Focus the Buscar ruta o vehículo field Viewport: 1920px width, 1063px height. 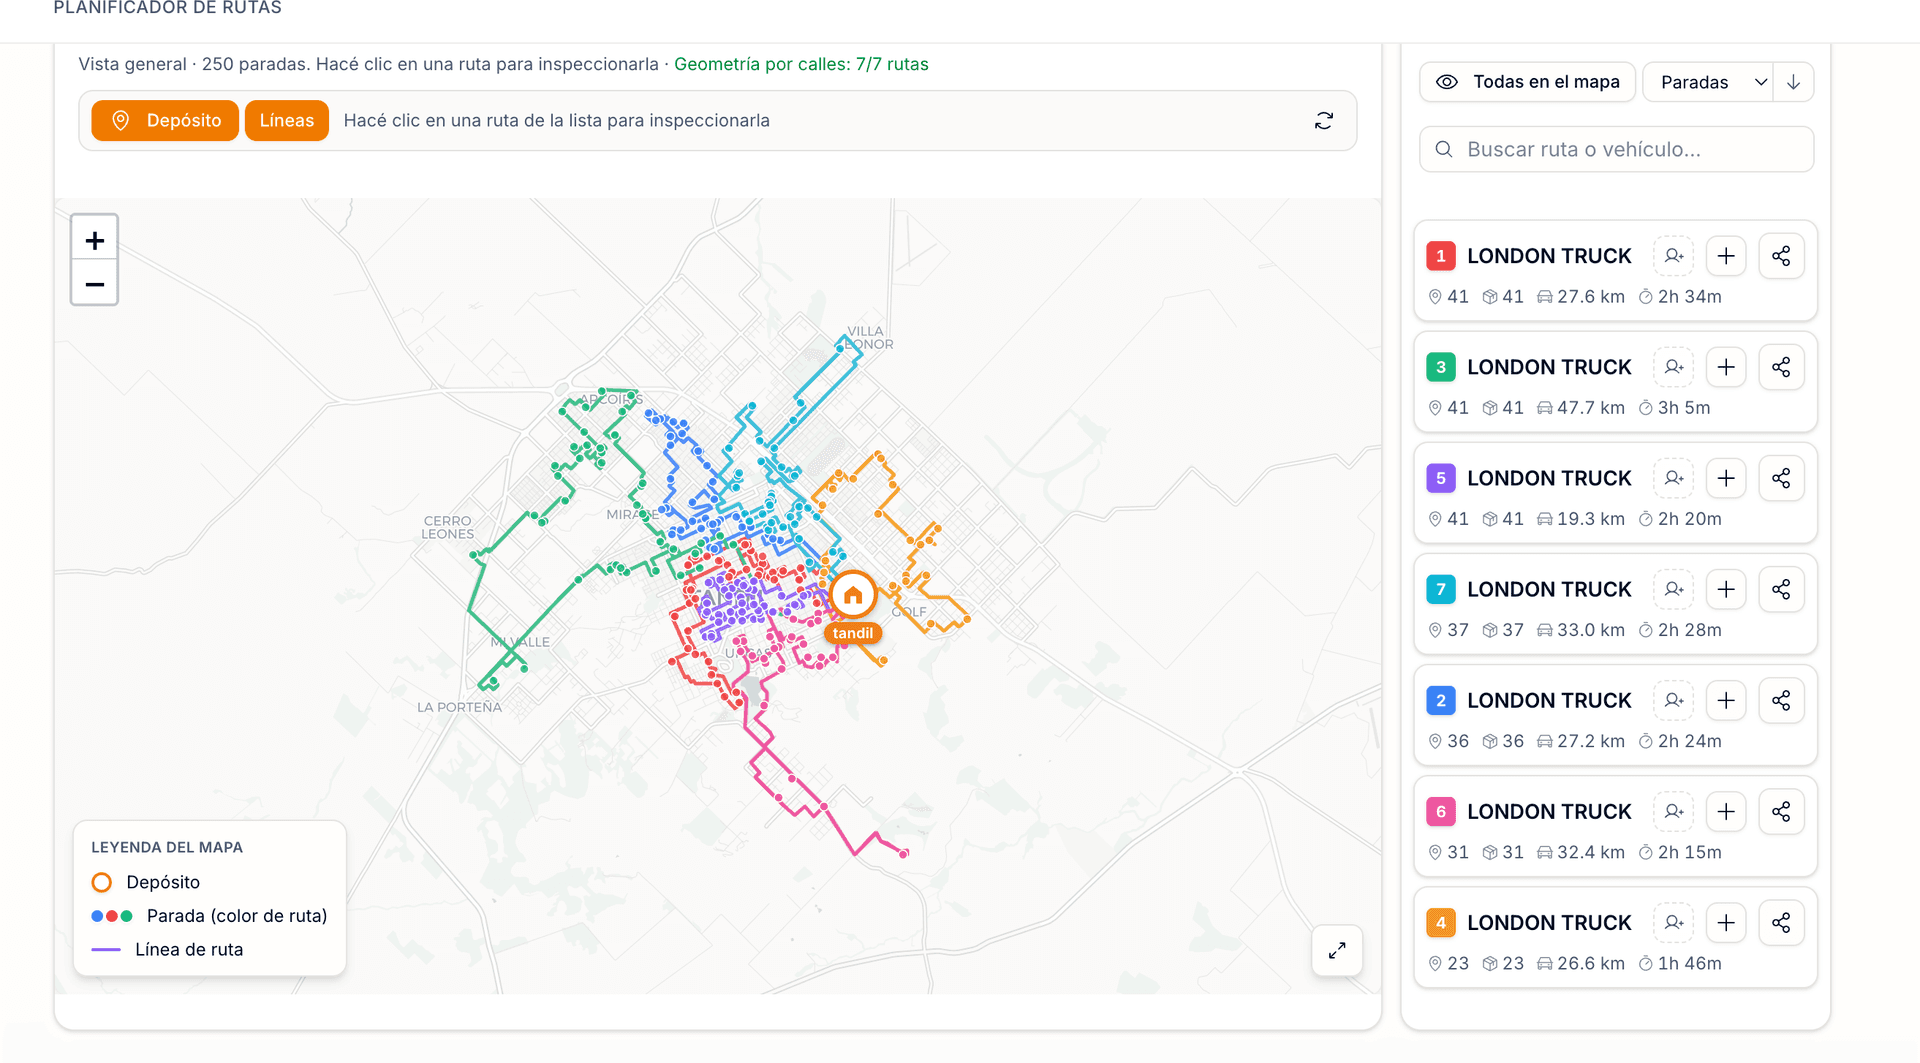(1616, 149)
